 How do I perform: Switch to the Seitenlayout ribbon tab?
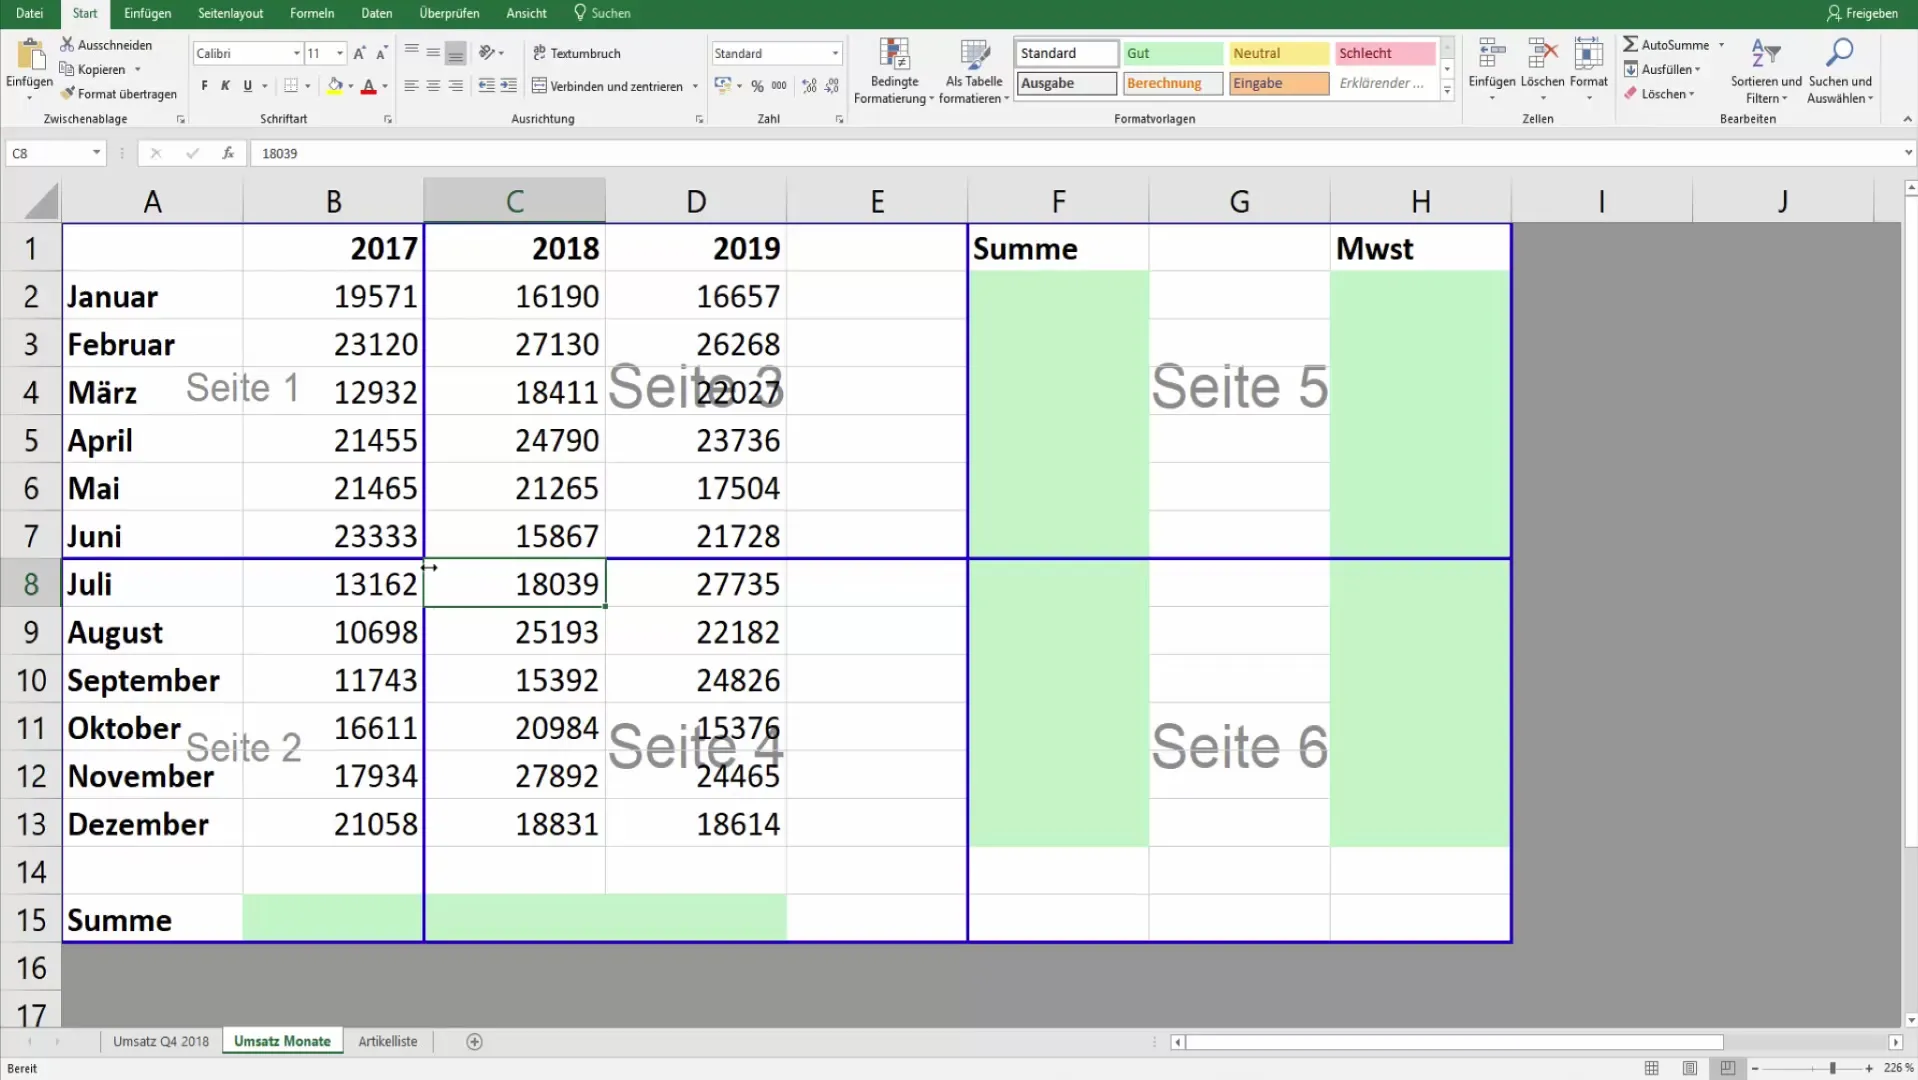(231, 13)
